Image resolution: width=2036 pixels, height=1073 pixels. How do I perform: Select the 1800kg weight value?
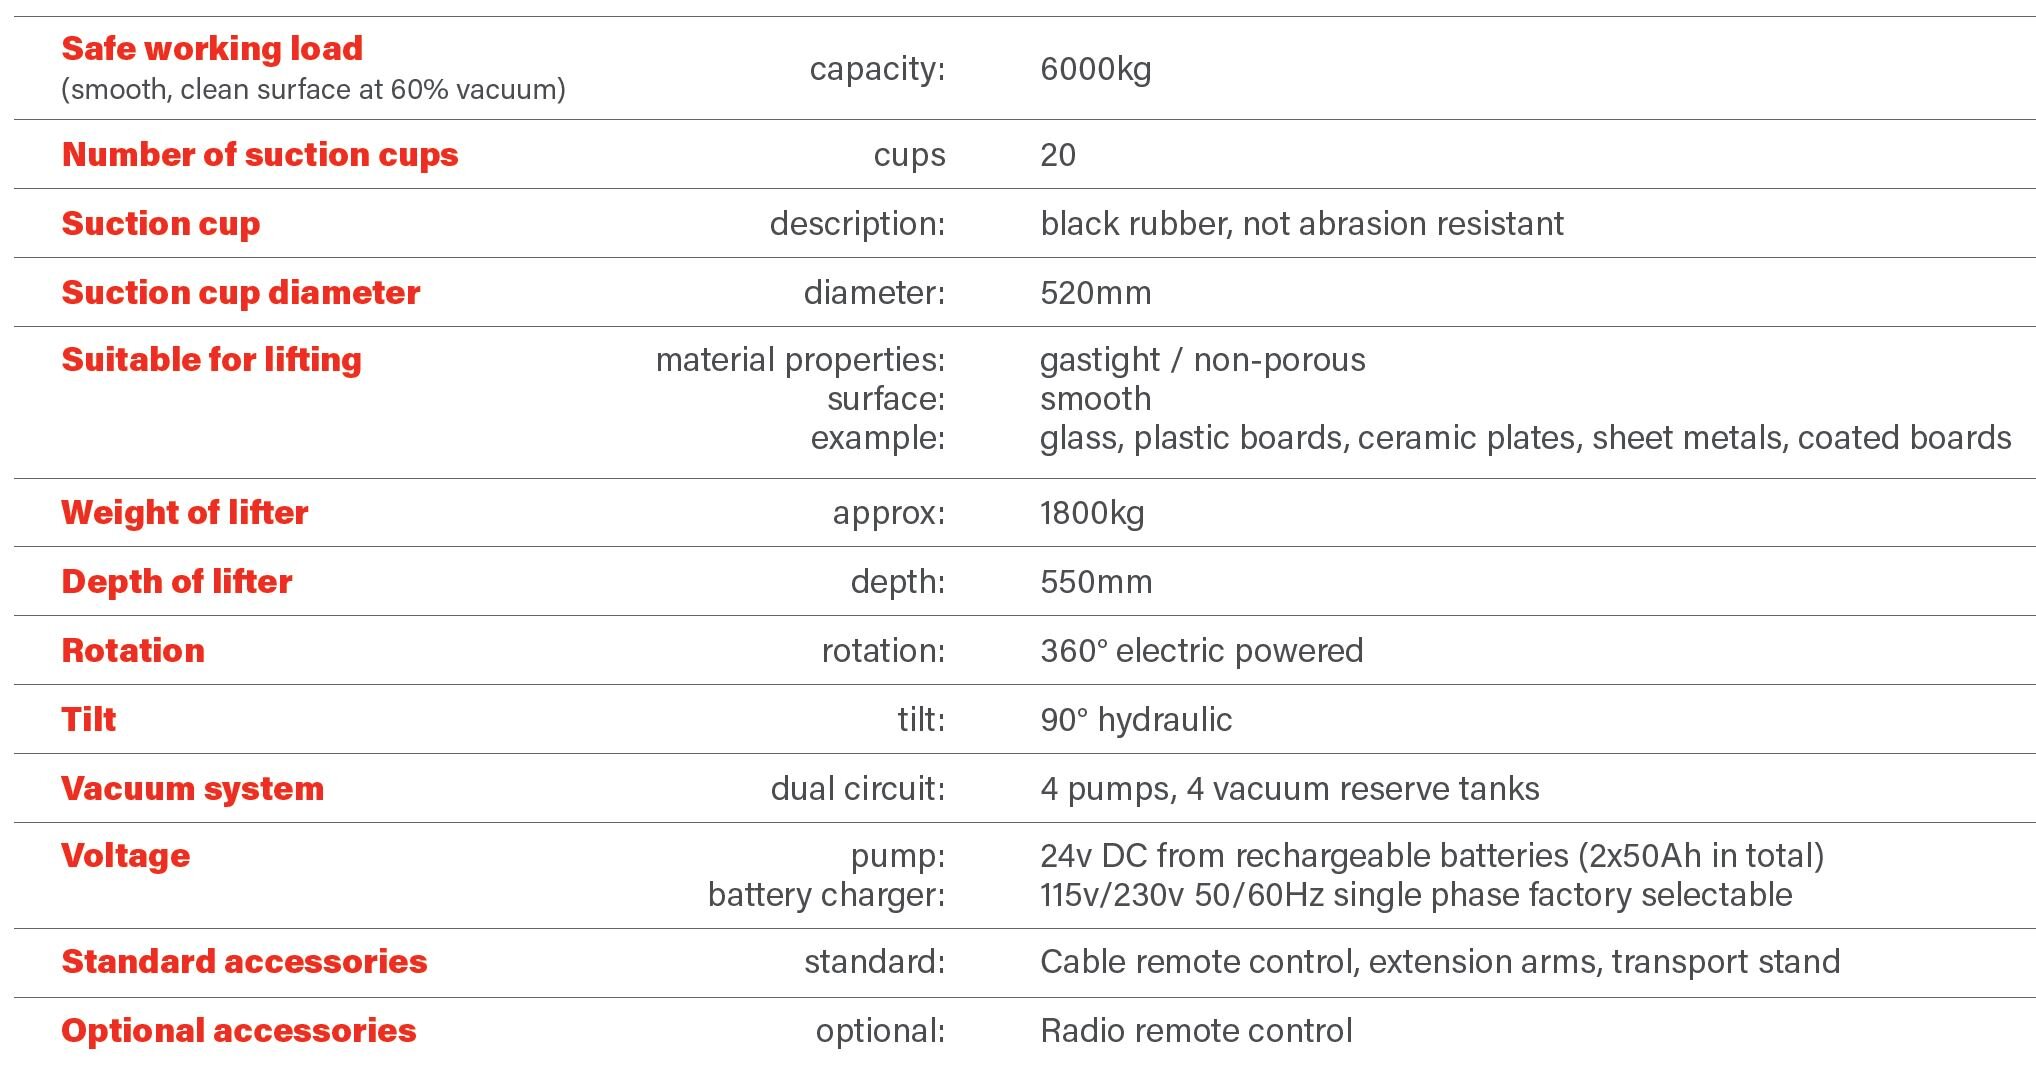[1092, 513]
